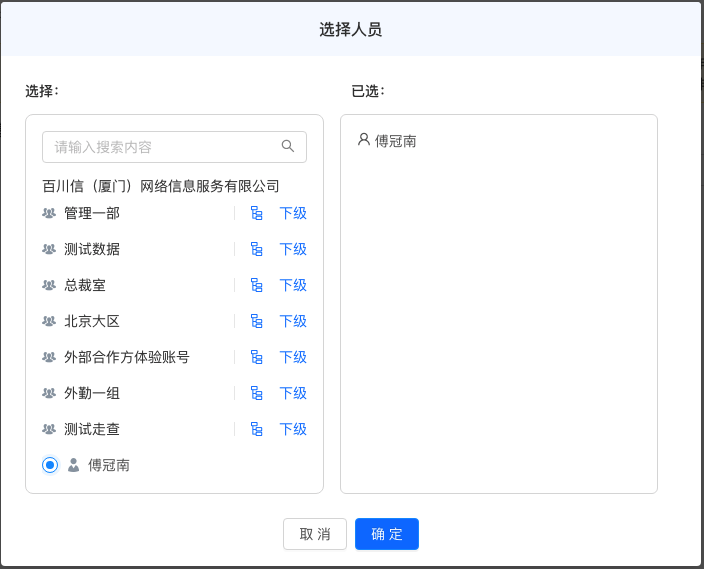This screenshot has width=704, height=569.
Task: Select the 北京大区 department name
Action: click(92, 321)
